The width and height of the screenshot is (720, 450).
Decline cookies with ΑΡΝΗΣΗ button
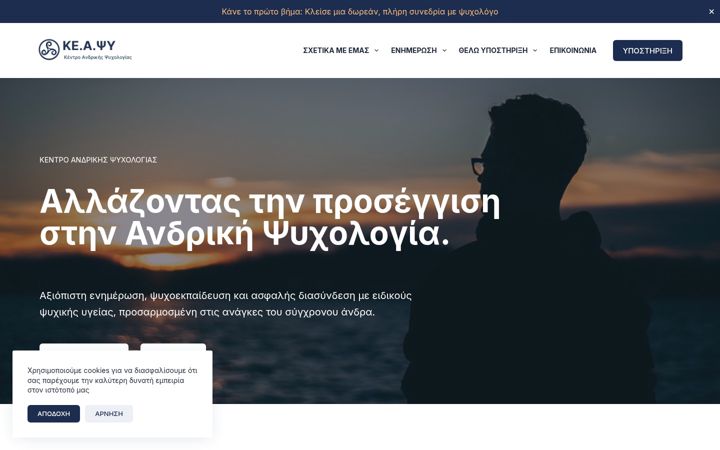click(109, 414)
